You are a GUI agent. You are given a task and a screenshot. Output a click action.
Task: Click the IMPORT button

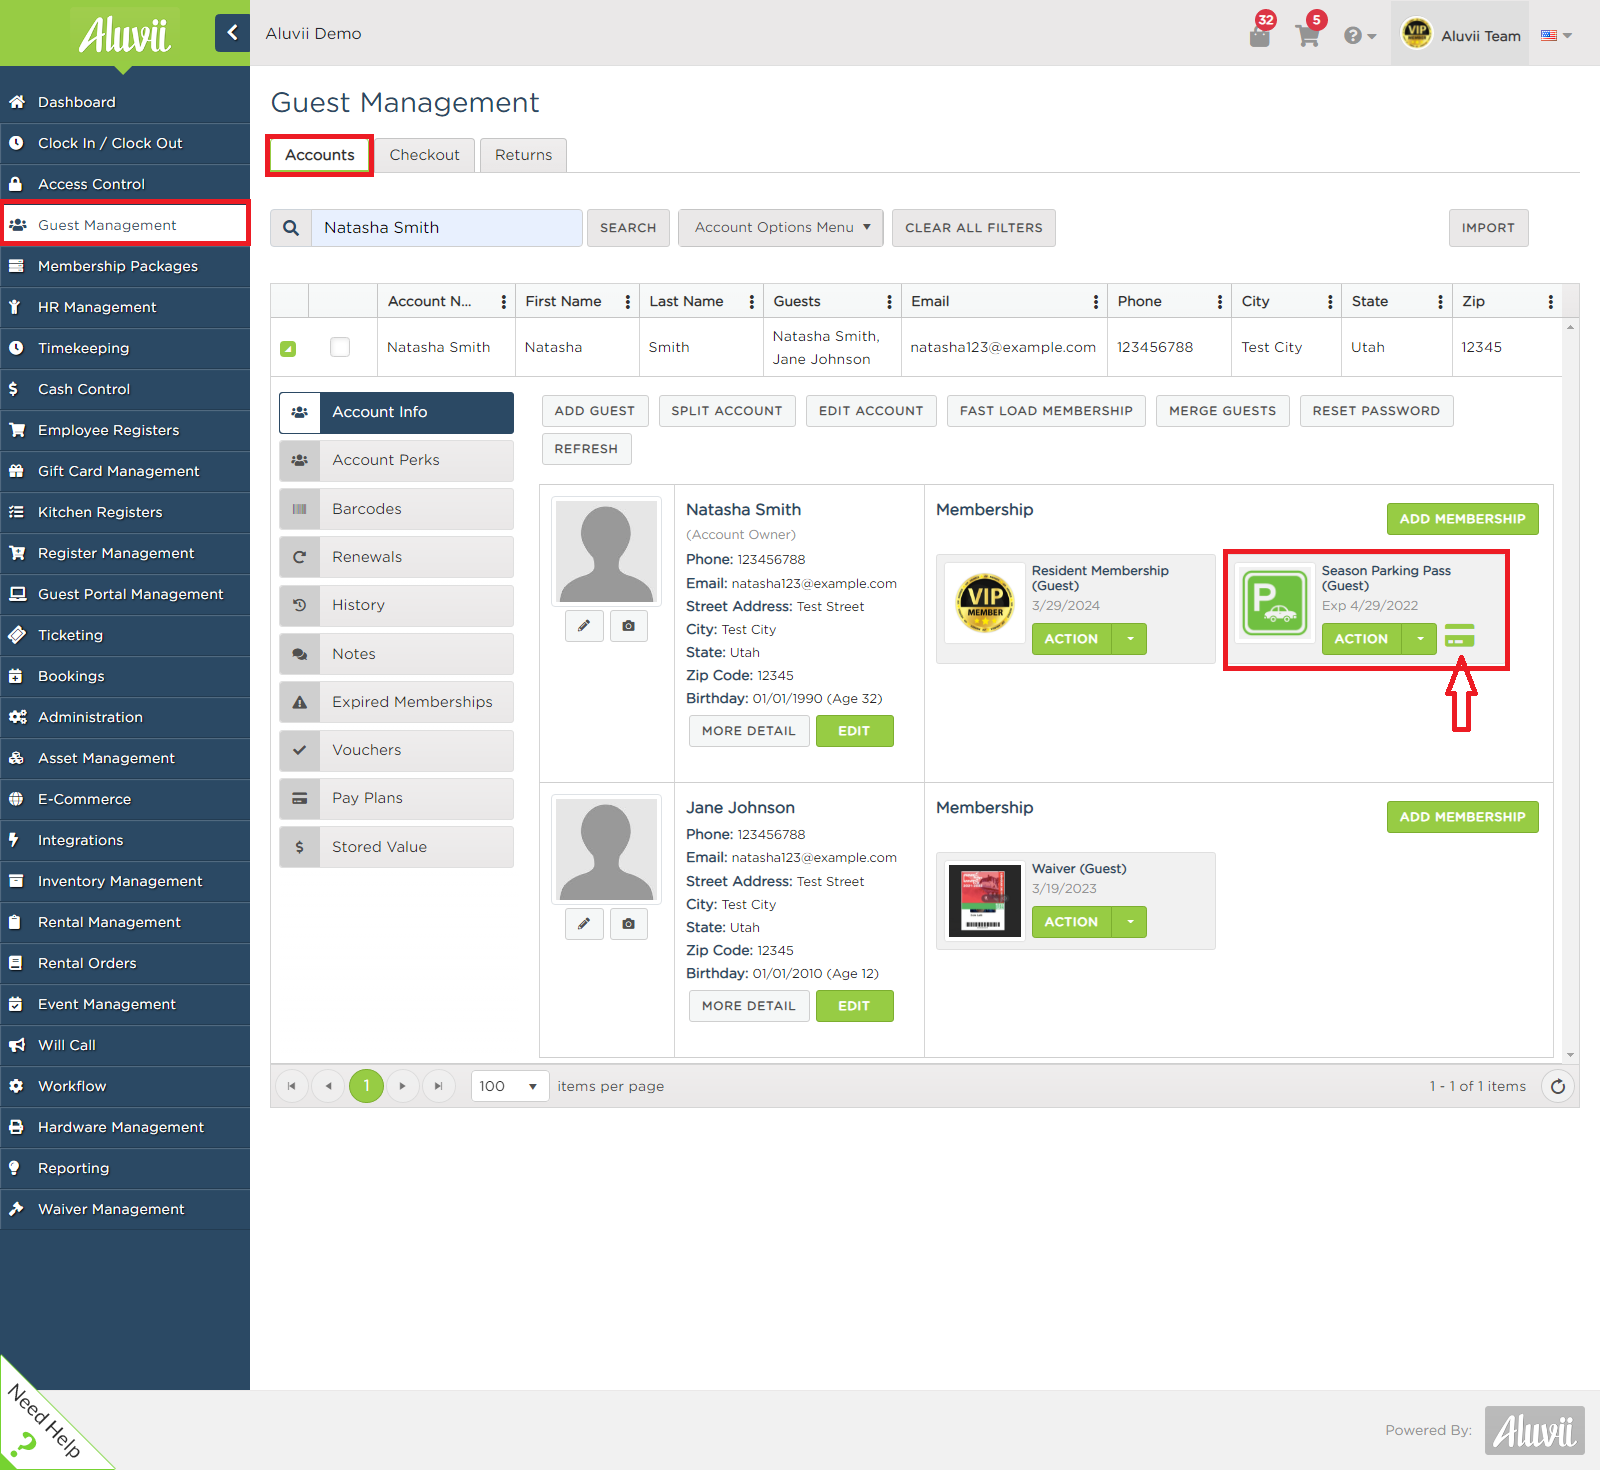click(1488, 228)
